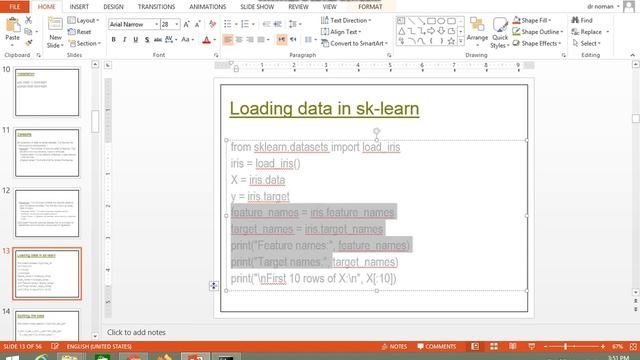The width and height of the screenshot is (640, 360).
Task: Select the triangle shape in shapes gallery
Action: coord(401,31)
